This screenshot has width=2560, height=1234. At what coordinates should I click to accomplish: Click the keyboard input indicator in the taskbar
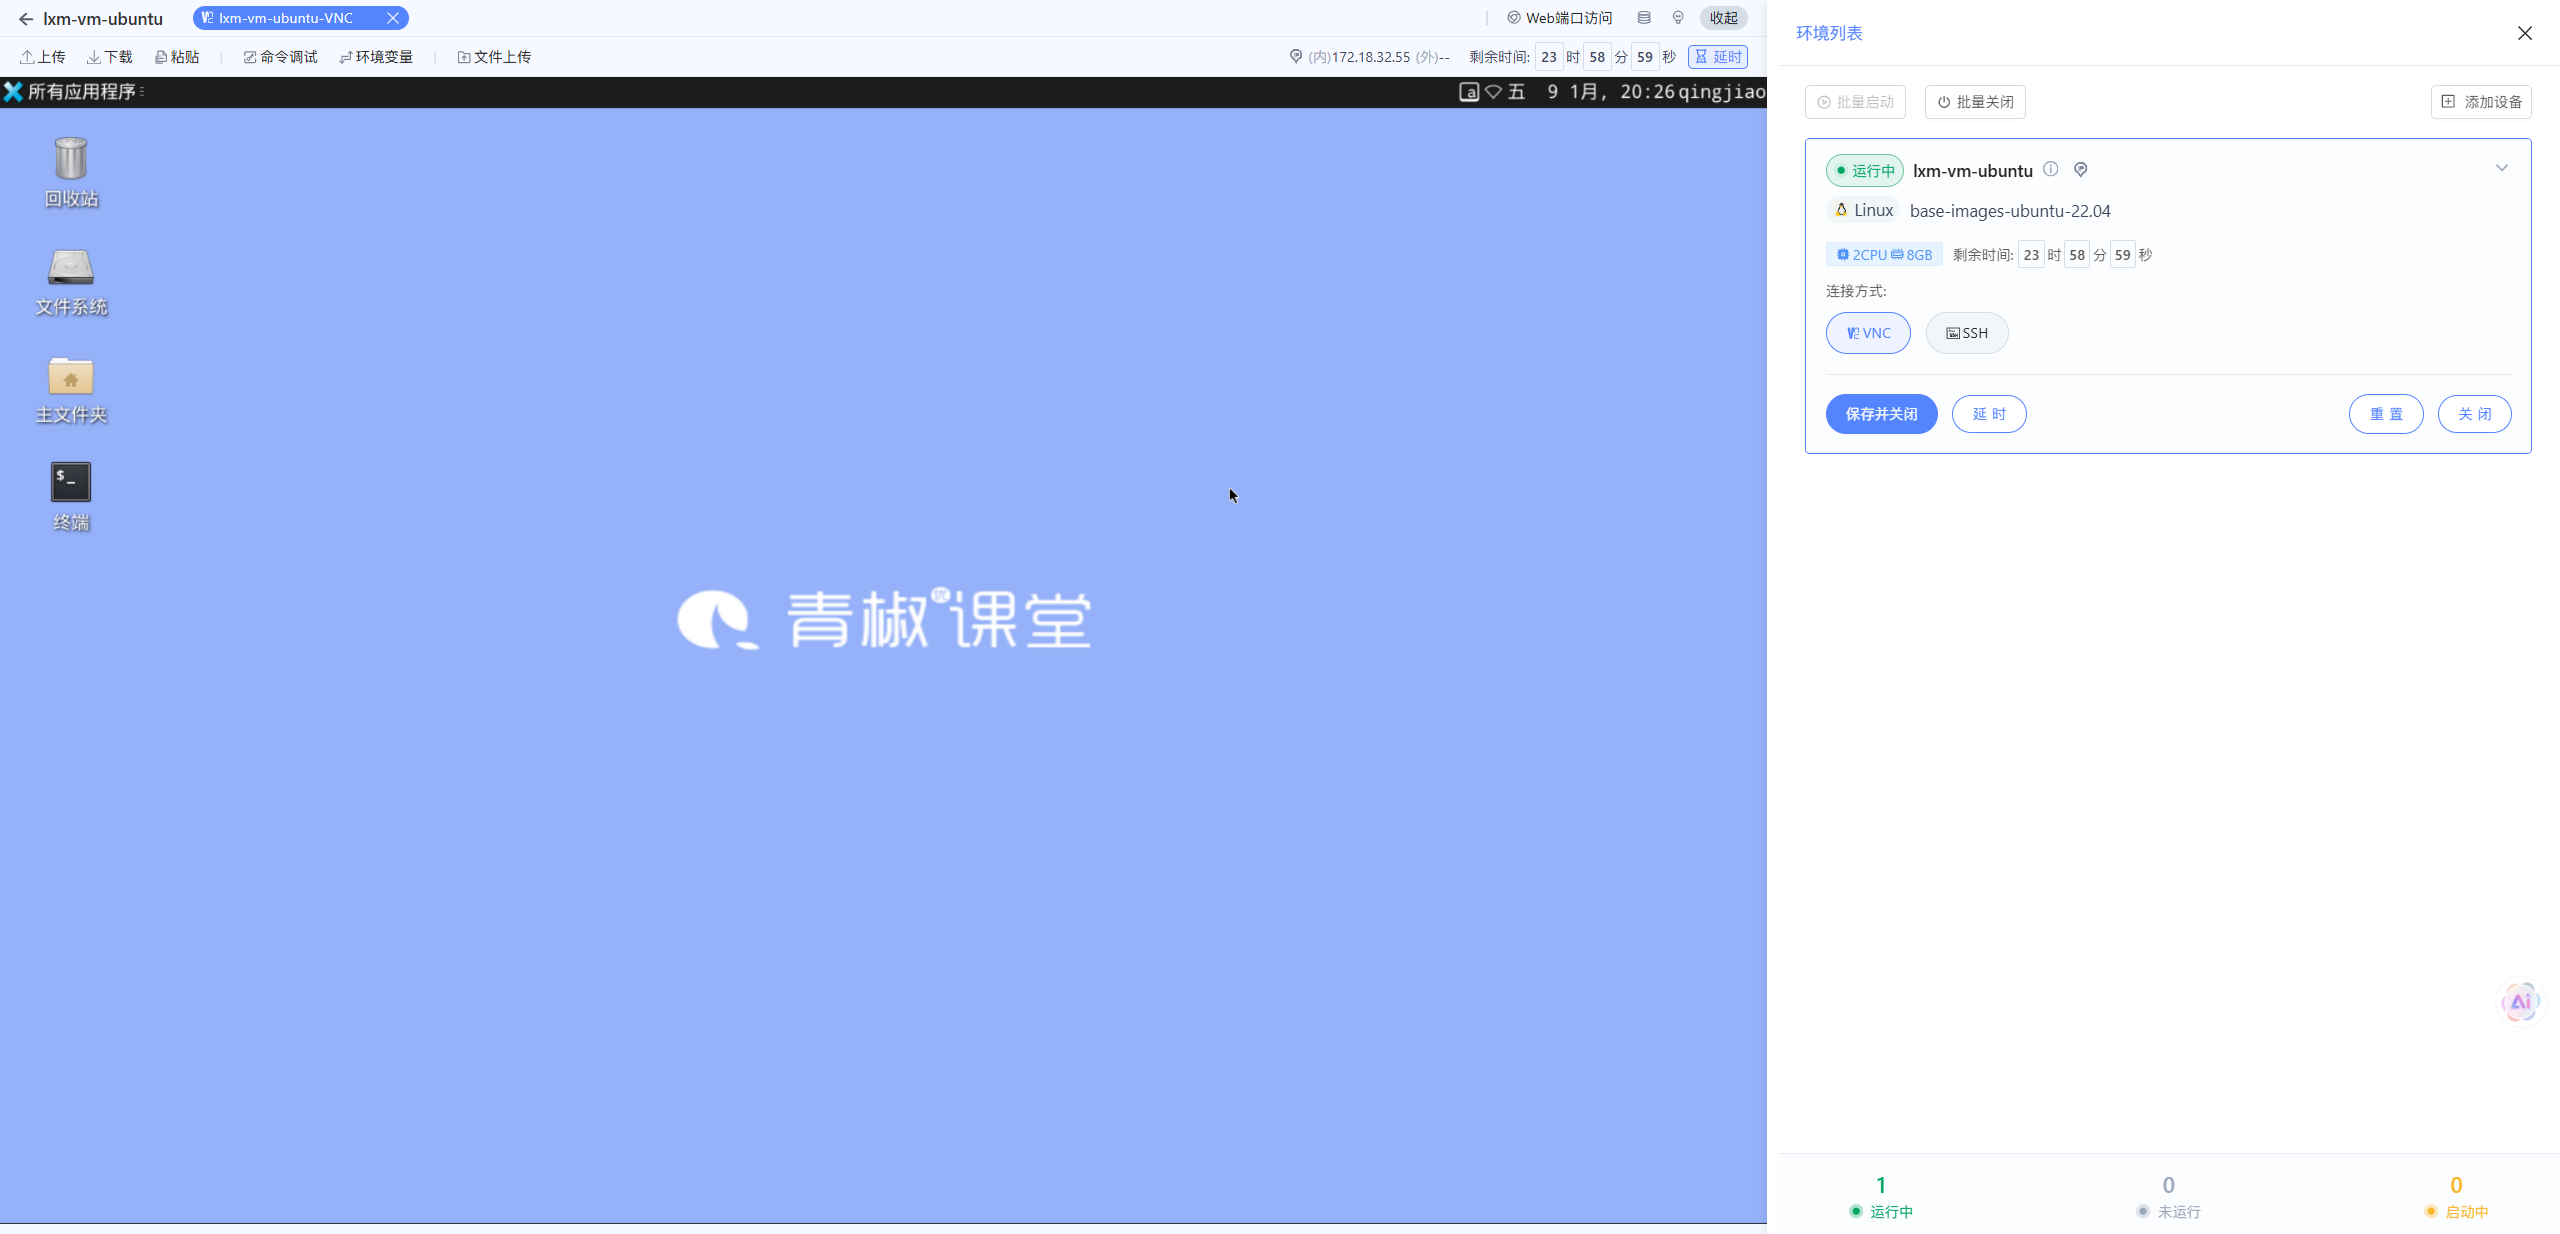click(1467, 92)
